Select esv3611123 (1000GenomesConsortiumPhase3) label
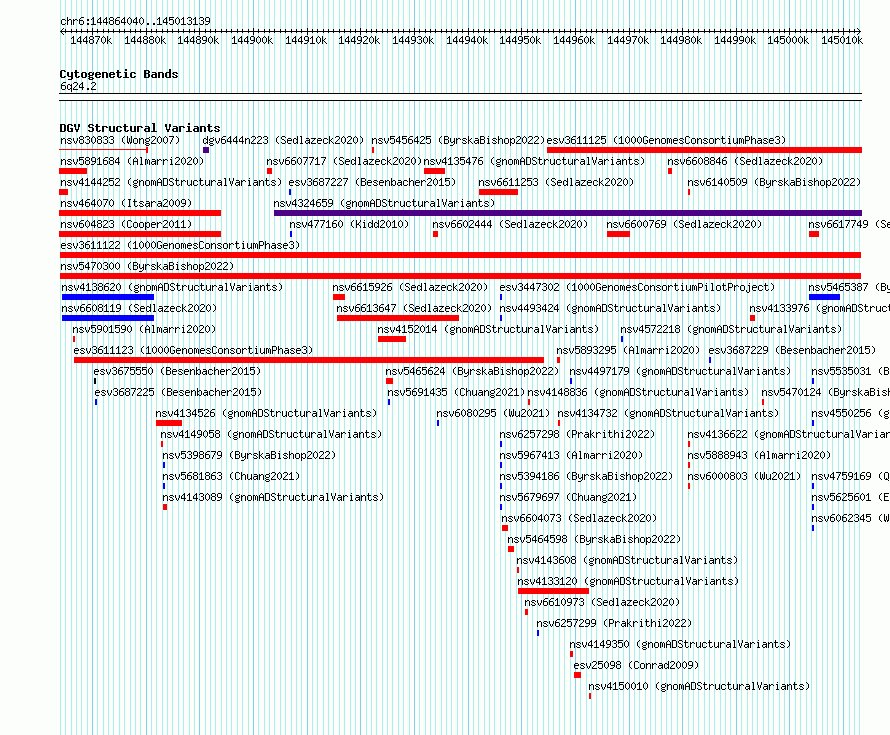This screenshot has height=735, width=890. (x=194, y=350)
